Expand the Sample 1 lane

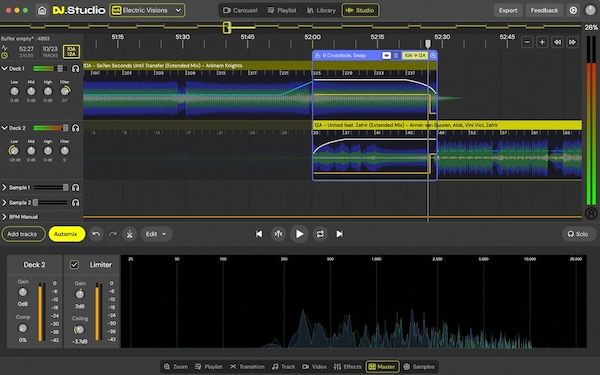pos(4,188)
